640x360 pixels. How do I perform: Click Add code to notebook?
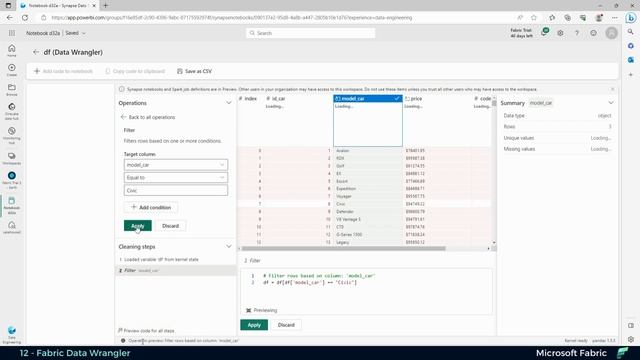(63, 71)
